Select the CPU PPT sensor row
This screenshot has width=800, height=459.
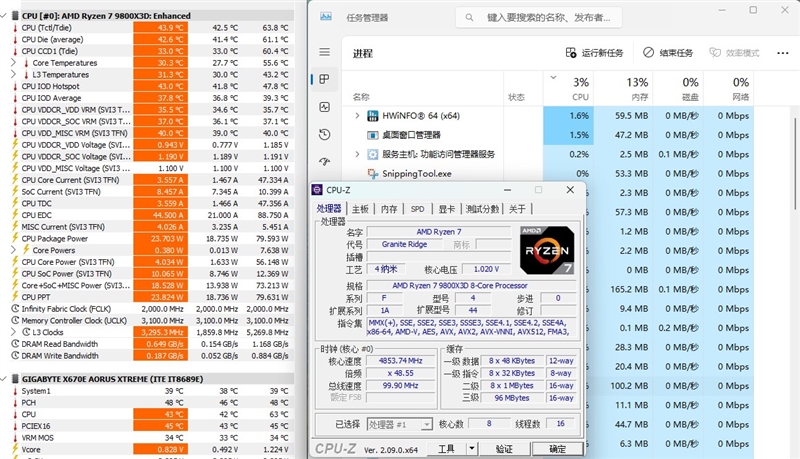[x=152, y=297]
